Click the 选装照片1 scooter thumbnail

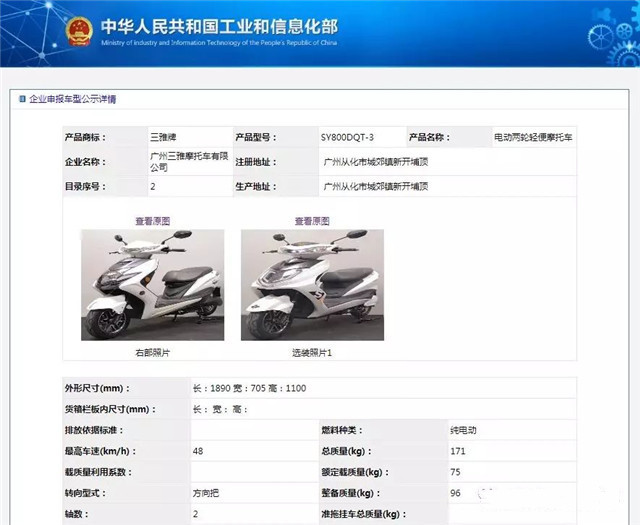coord(312,285)
